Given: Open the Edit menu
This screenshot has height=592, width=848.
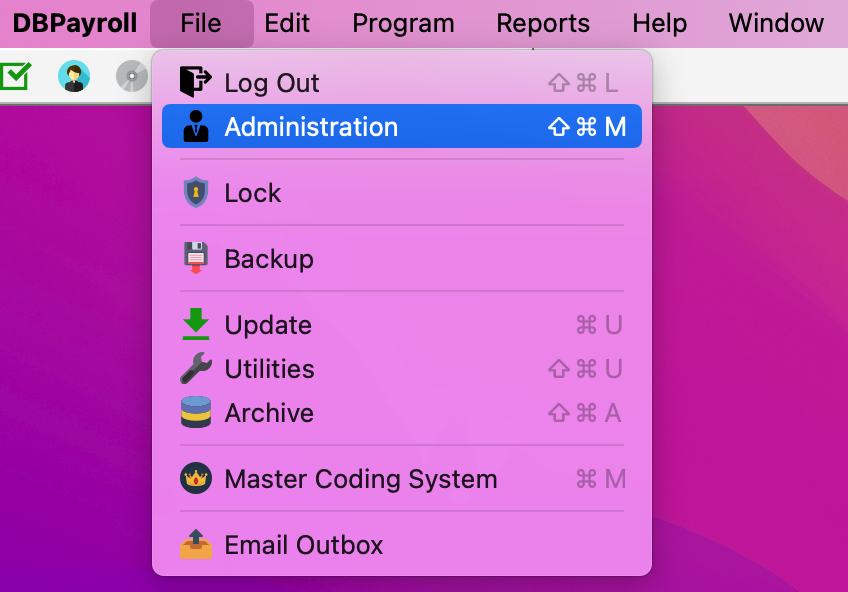Looking at the screenshot, I should (287, 23).
